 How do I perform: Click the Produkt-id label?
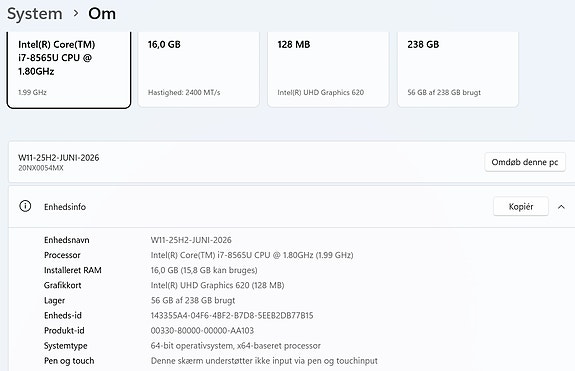point(64,330)
